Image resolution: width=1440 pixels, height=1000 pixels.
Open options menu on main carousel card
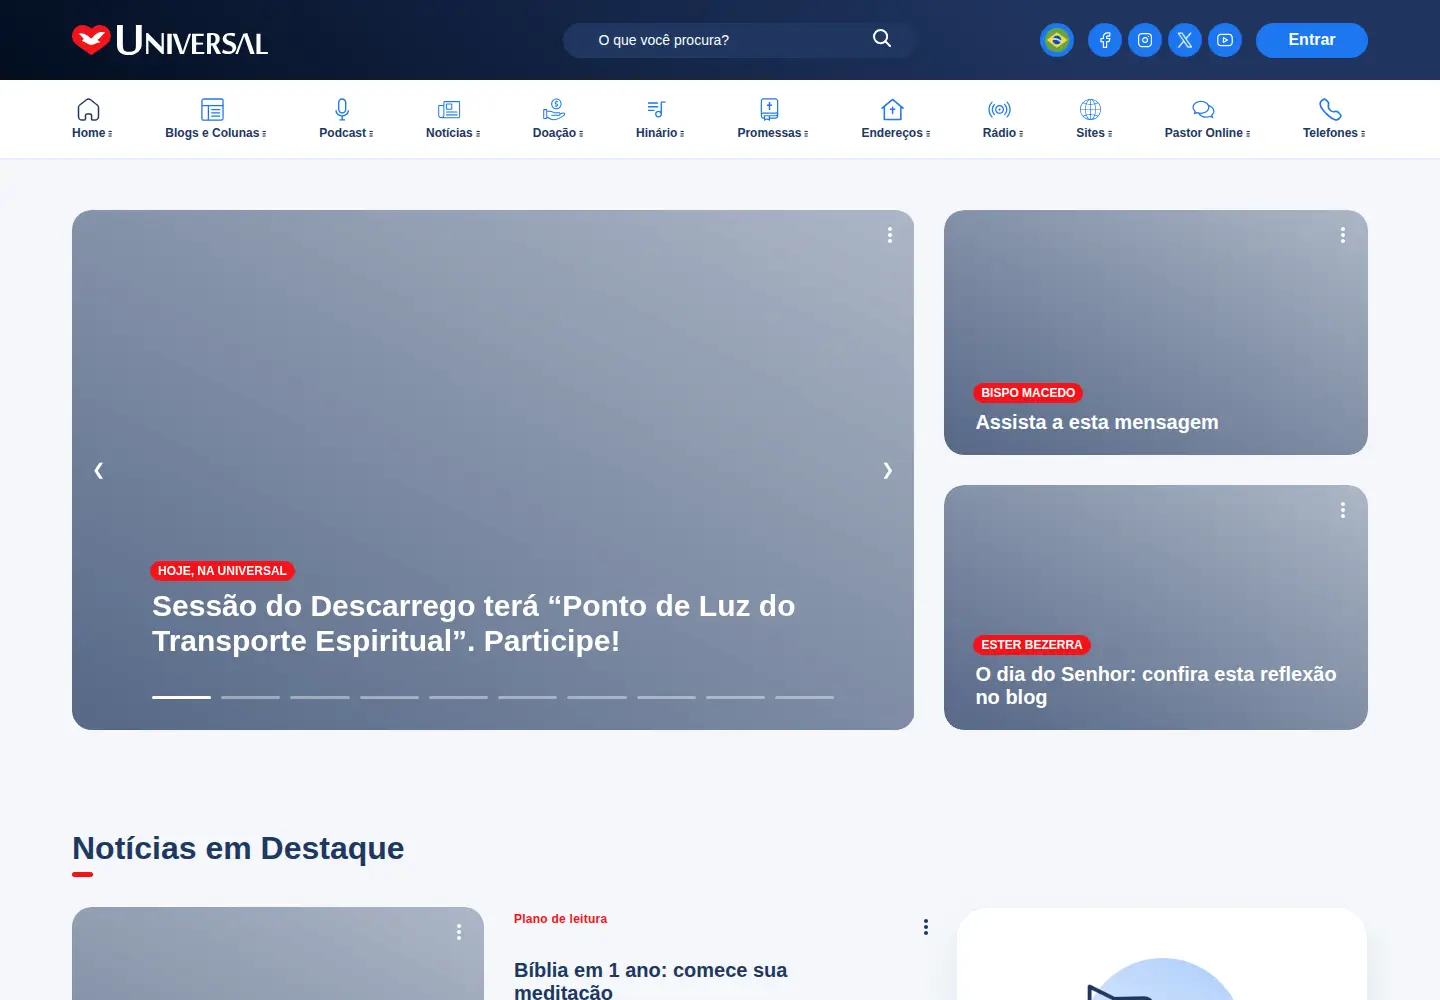pyautogui.click(x=890, y=235)
